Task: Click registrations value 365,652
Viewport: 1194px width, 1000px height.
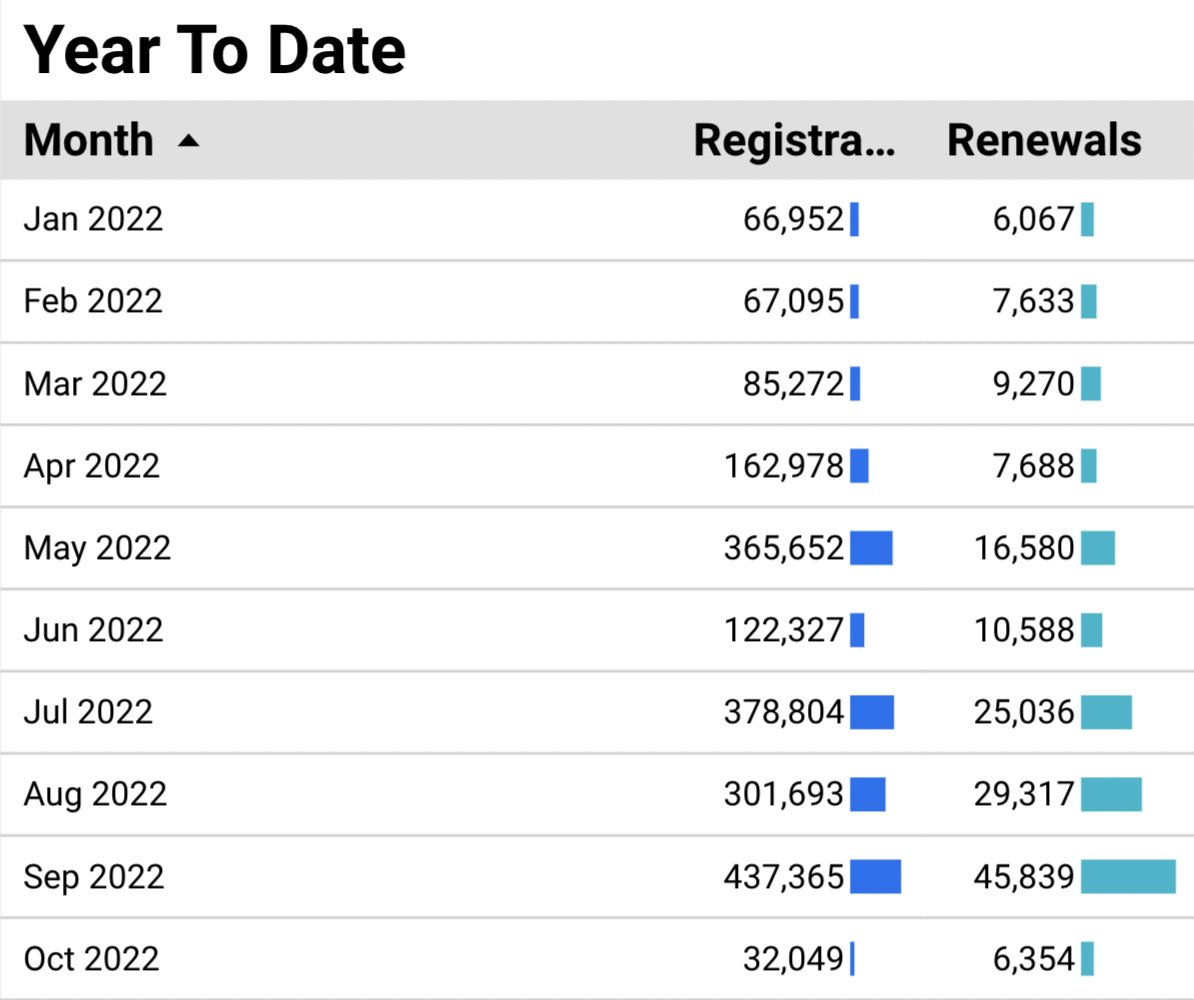Action: point(784,548)
